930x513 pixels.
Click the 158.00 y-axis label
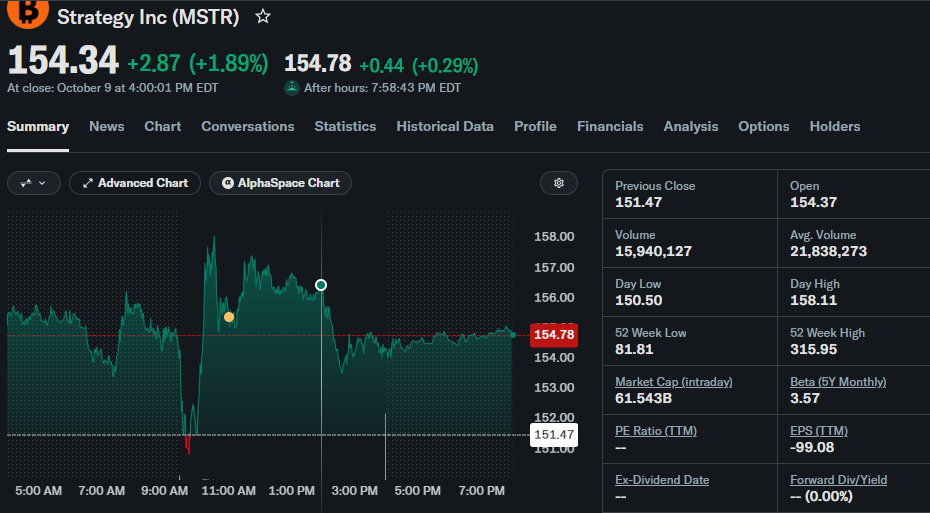[x=554, y=237]
